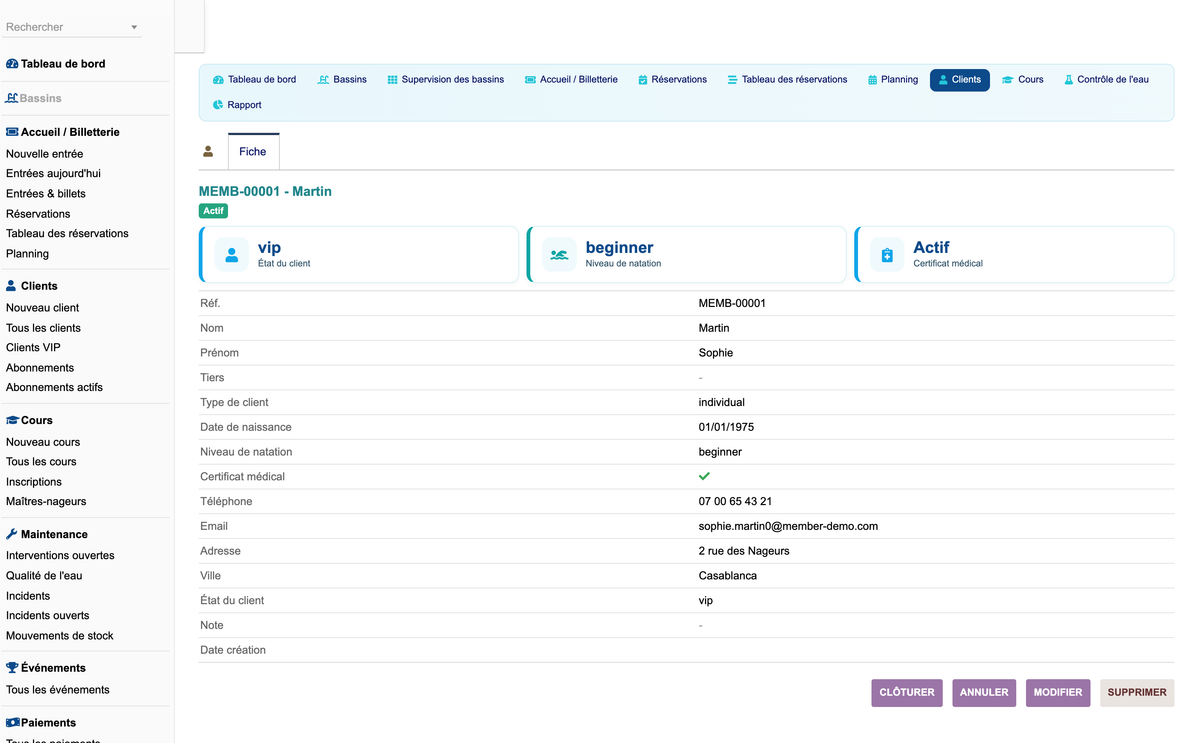Click the Paiements money icon in sidebar

[12, 722]
